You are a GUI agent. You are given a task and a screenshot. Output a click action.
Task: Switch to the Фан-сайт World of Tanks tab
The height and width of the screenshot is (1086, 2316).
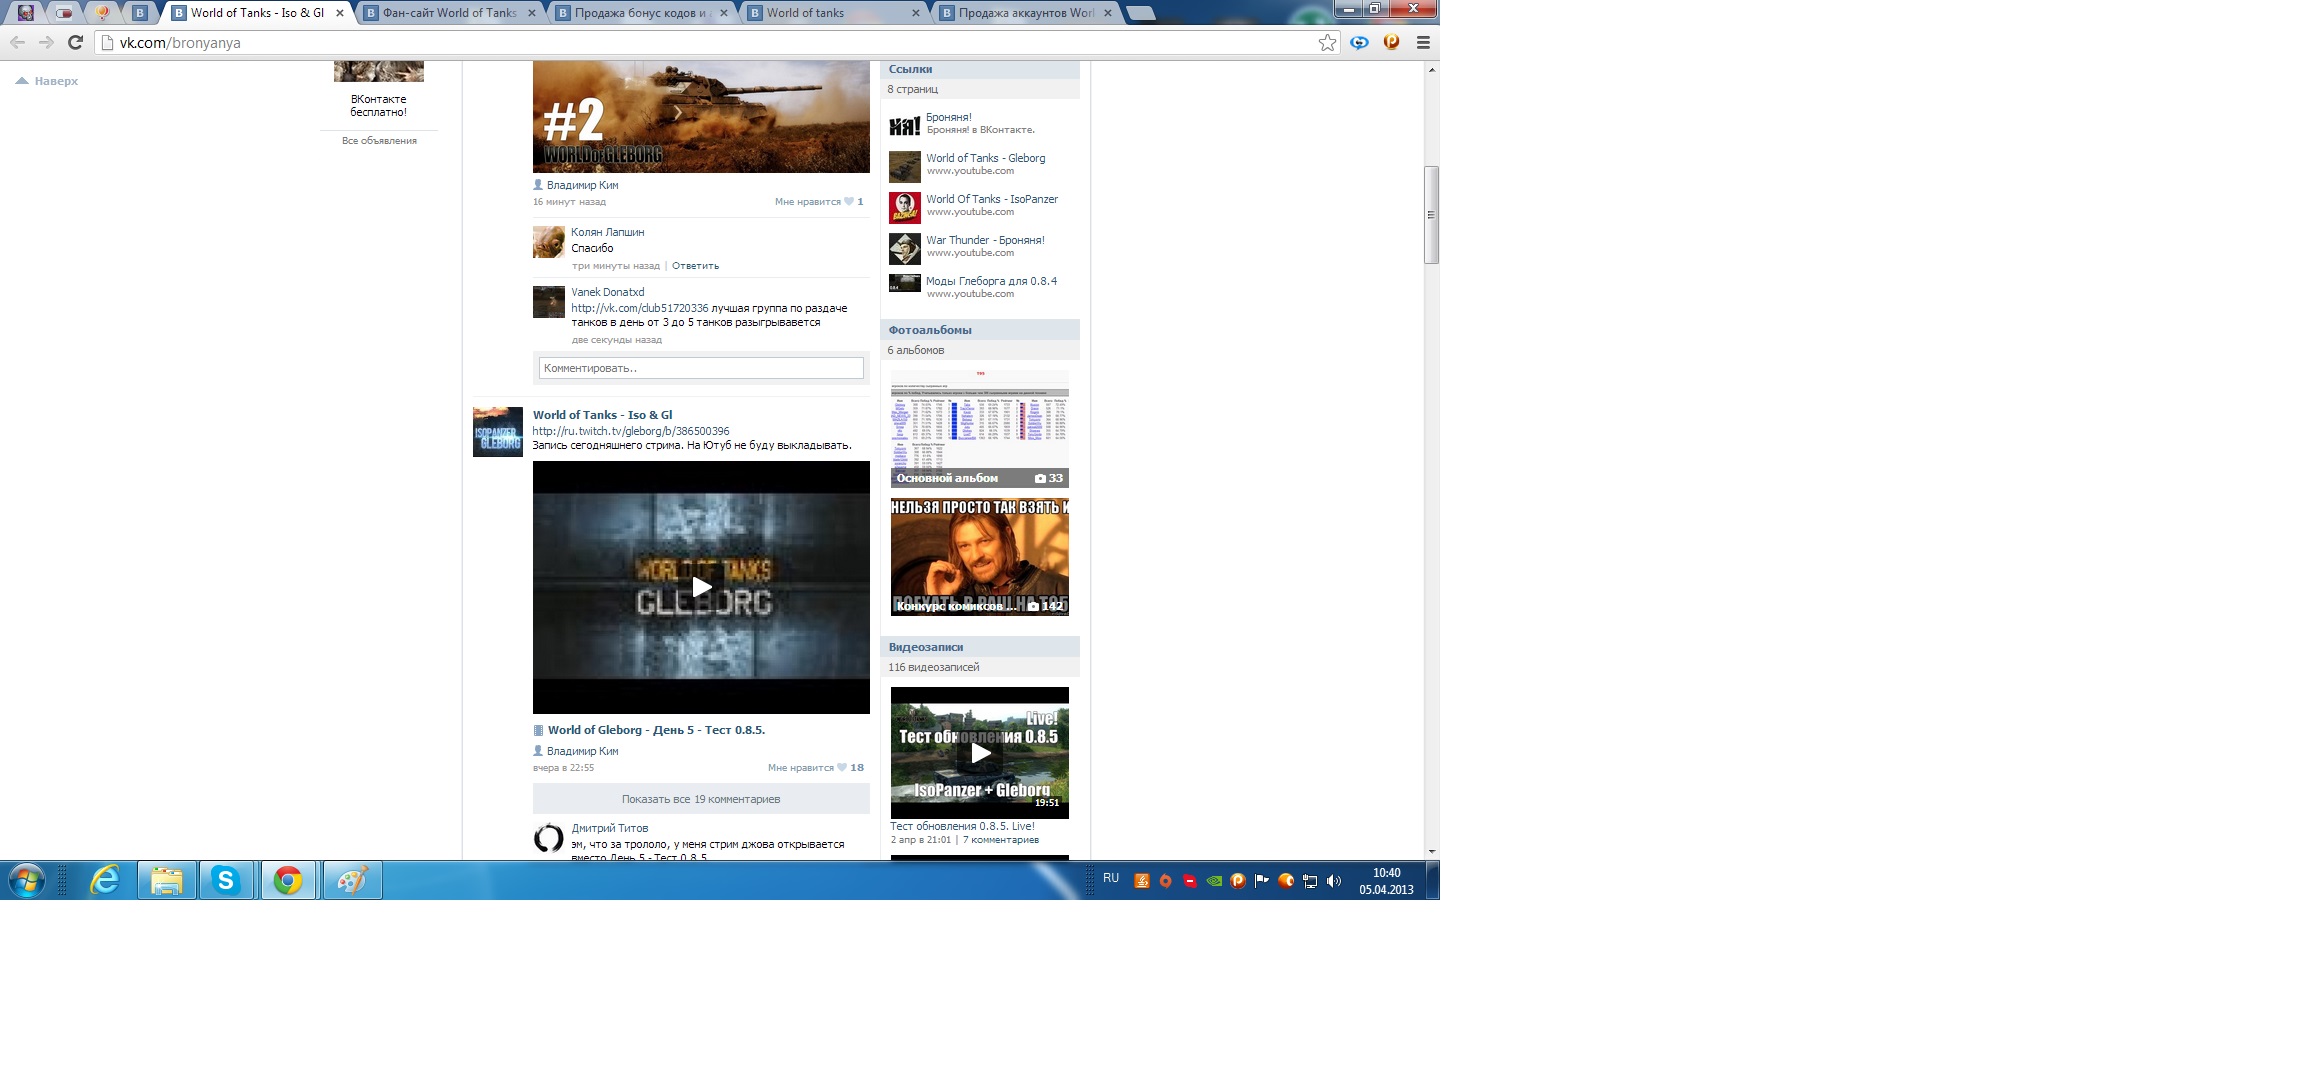point(450,13)
